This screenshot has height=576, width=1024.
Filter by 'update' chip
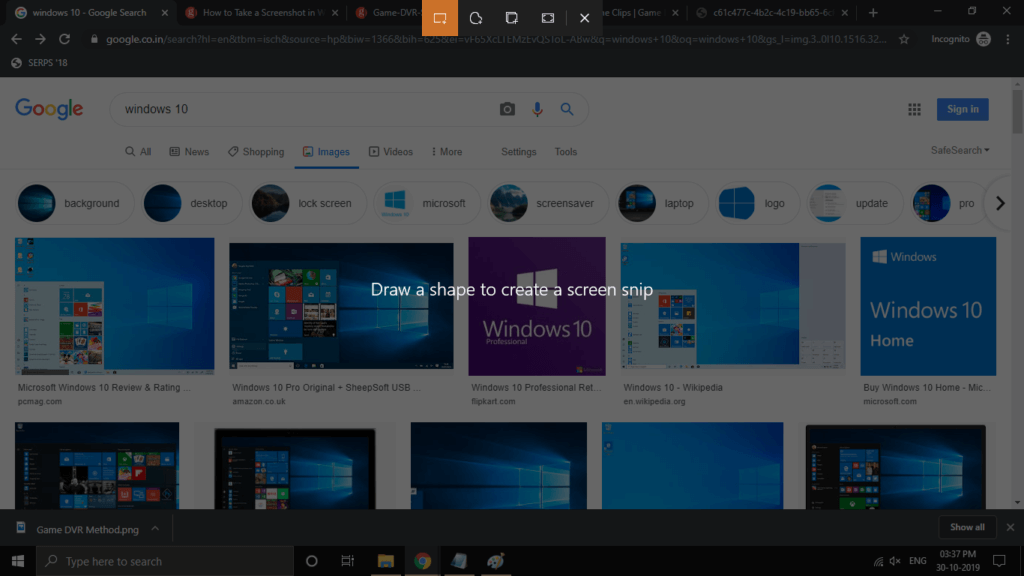pyautogui.click(x=854, y=203)
